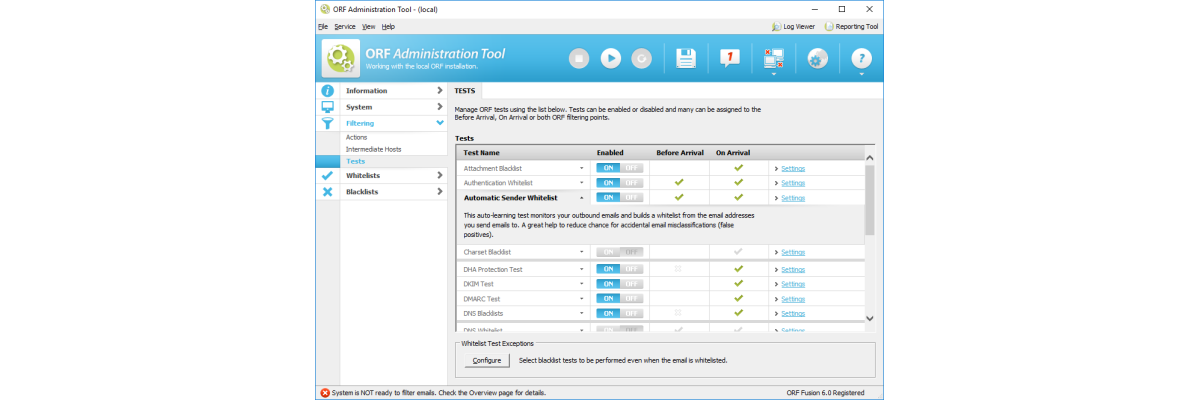This screenshot has height=400, width=1200.
Task: Toggle Charset Blacklist ON/OFF switch
Action: tap(619, 252)
